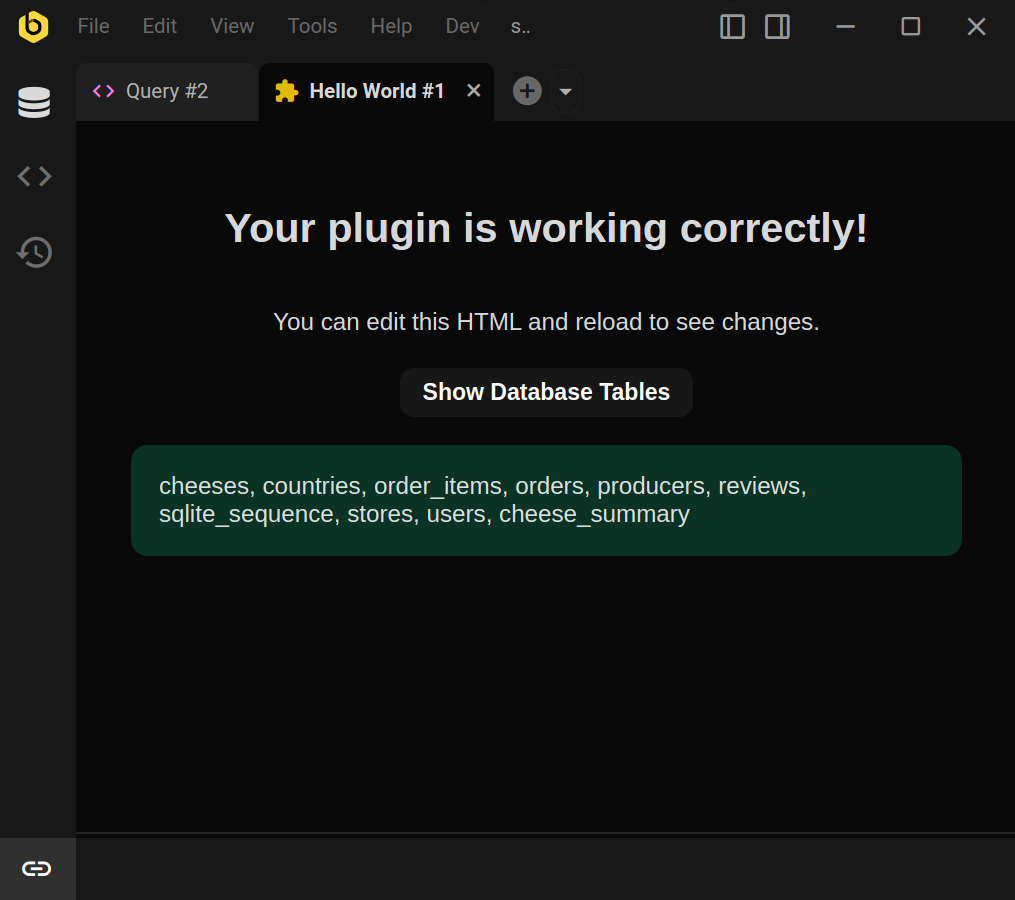Viewport: 1015px width, 900px height.
Task: Toggle the primary left sidebar panel
Action: [732, 27]
